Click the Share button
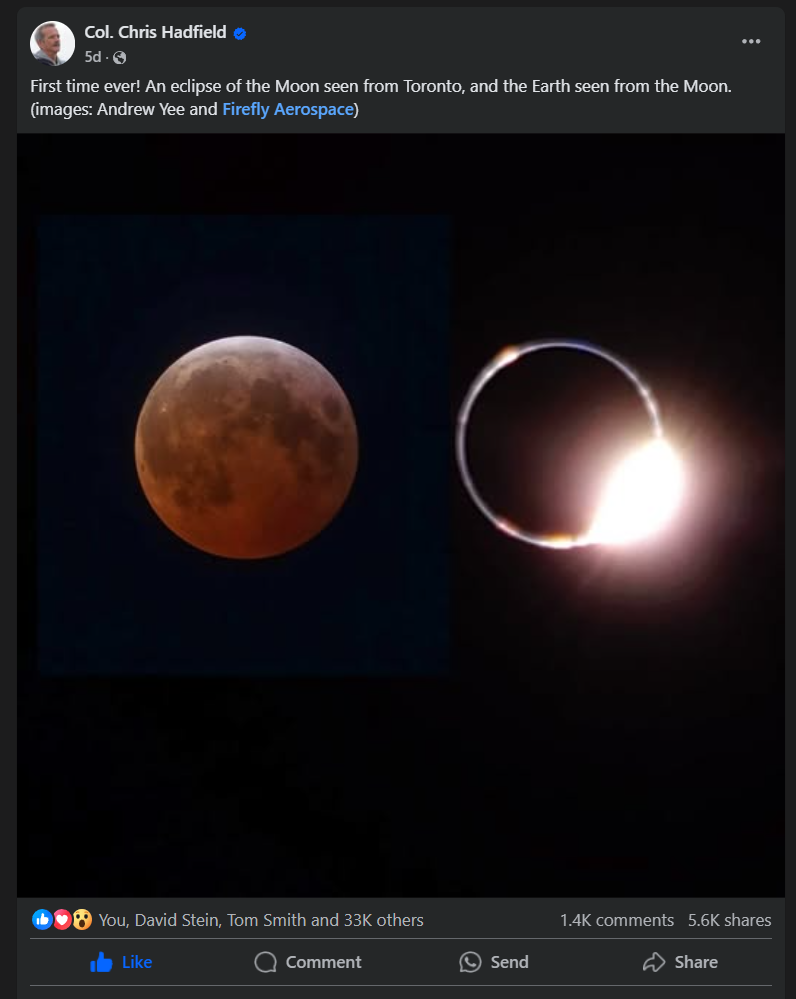Viewport: 796px width, 999px height. click(x=680, y=962)
